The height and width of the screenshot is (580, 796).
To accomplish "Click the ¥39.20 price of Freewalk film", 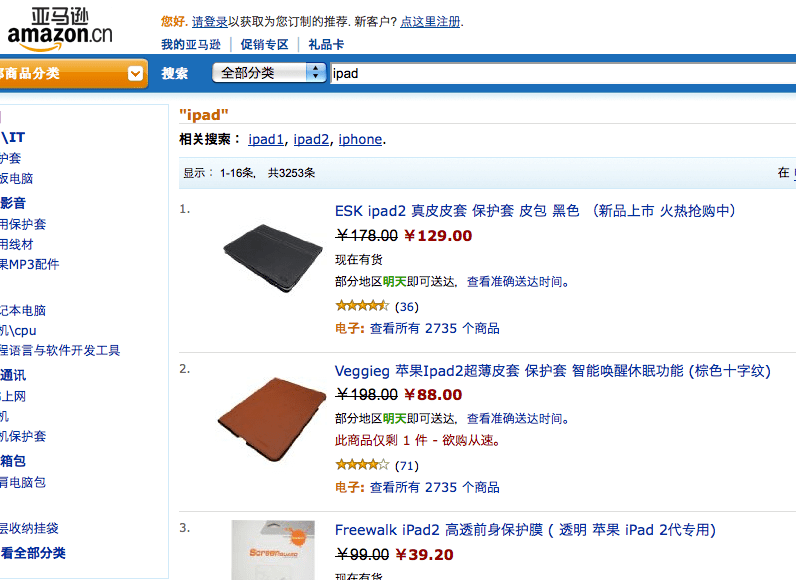I will point(424,554).
